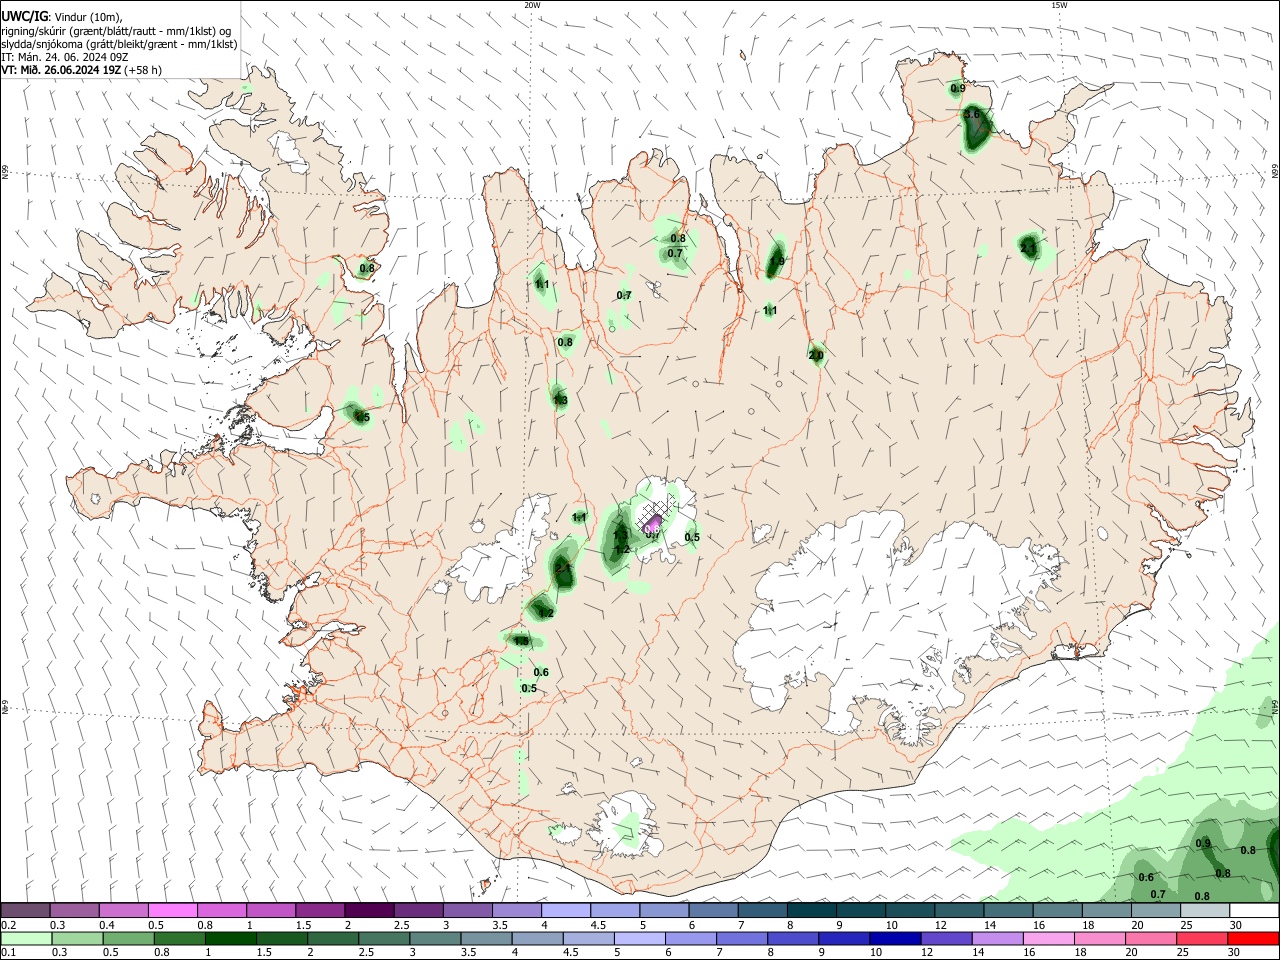Click the light pink 16 swatch in lower legend

click(1047, 938)
